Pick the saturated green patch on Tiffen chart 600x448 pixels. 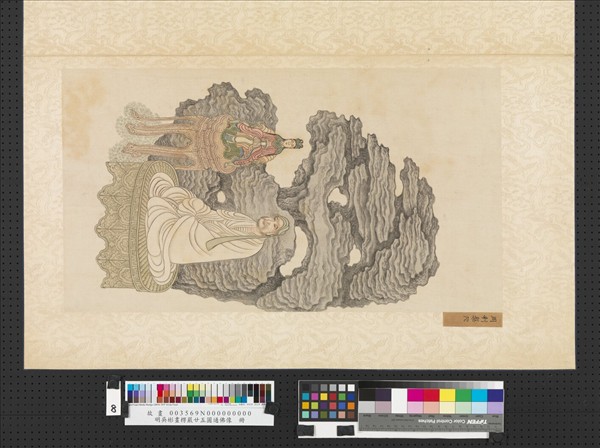pyautogui.click(x=462, y=395)
